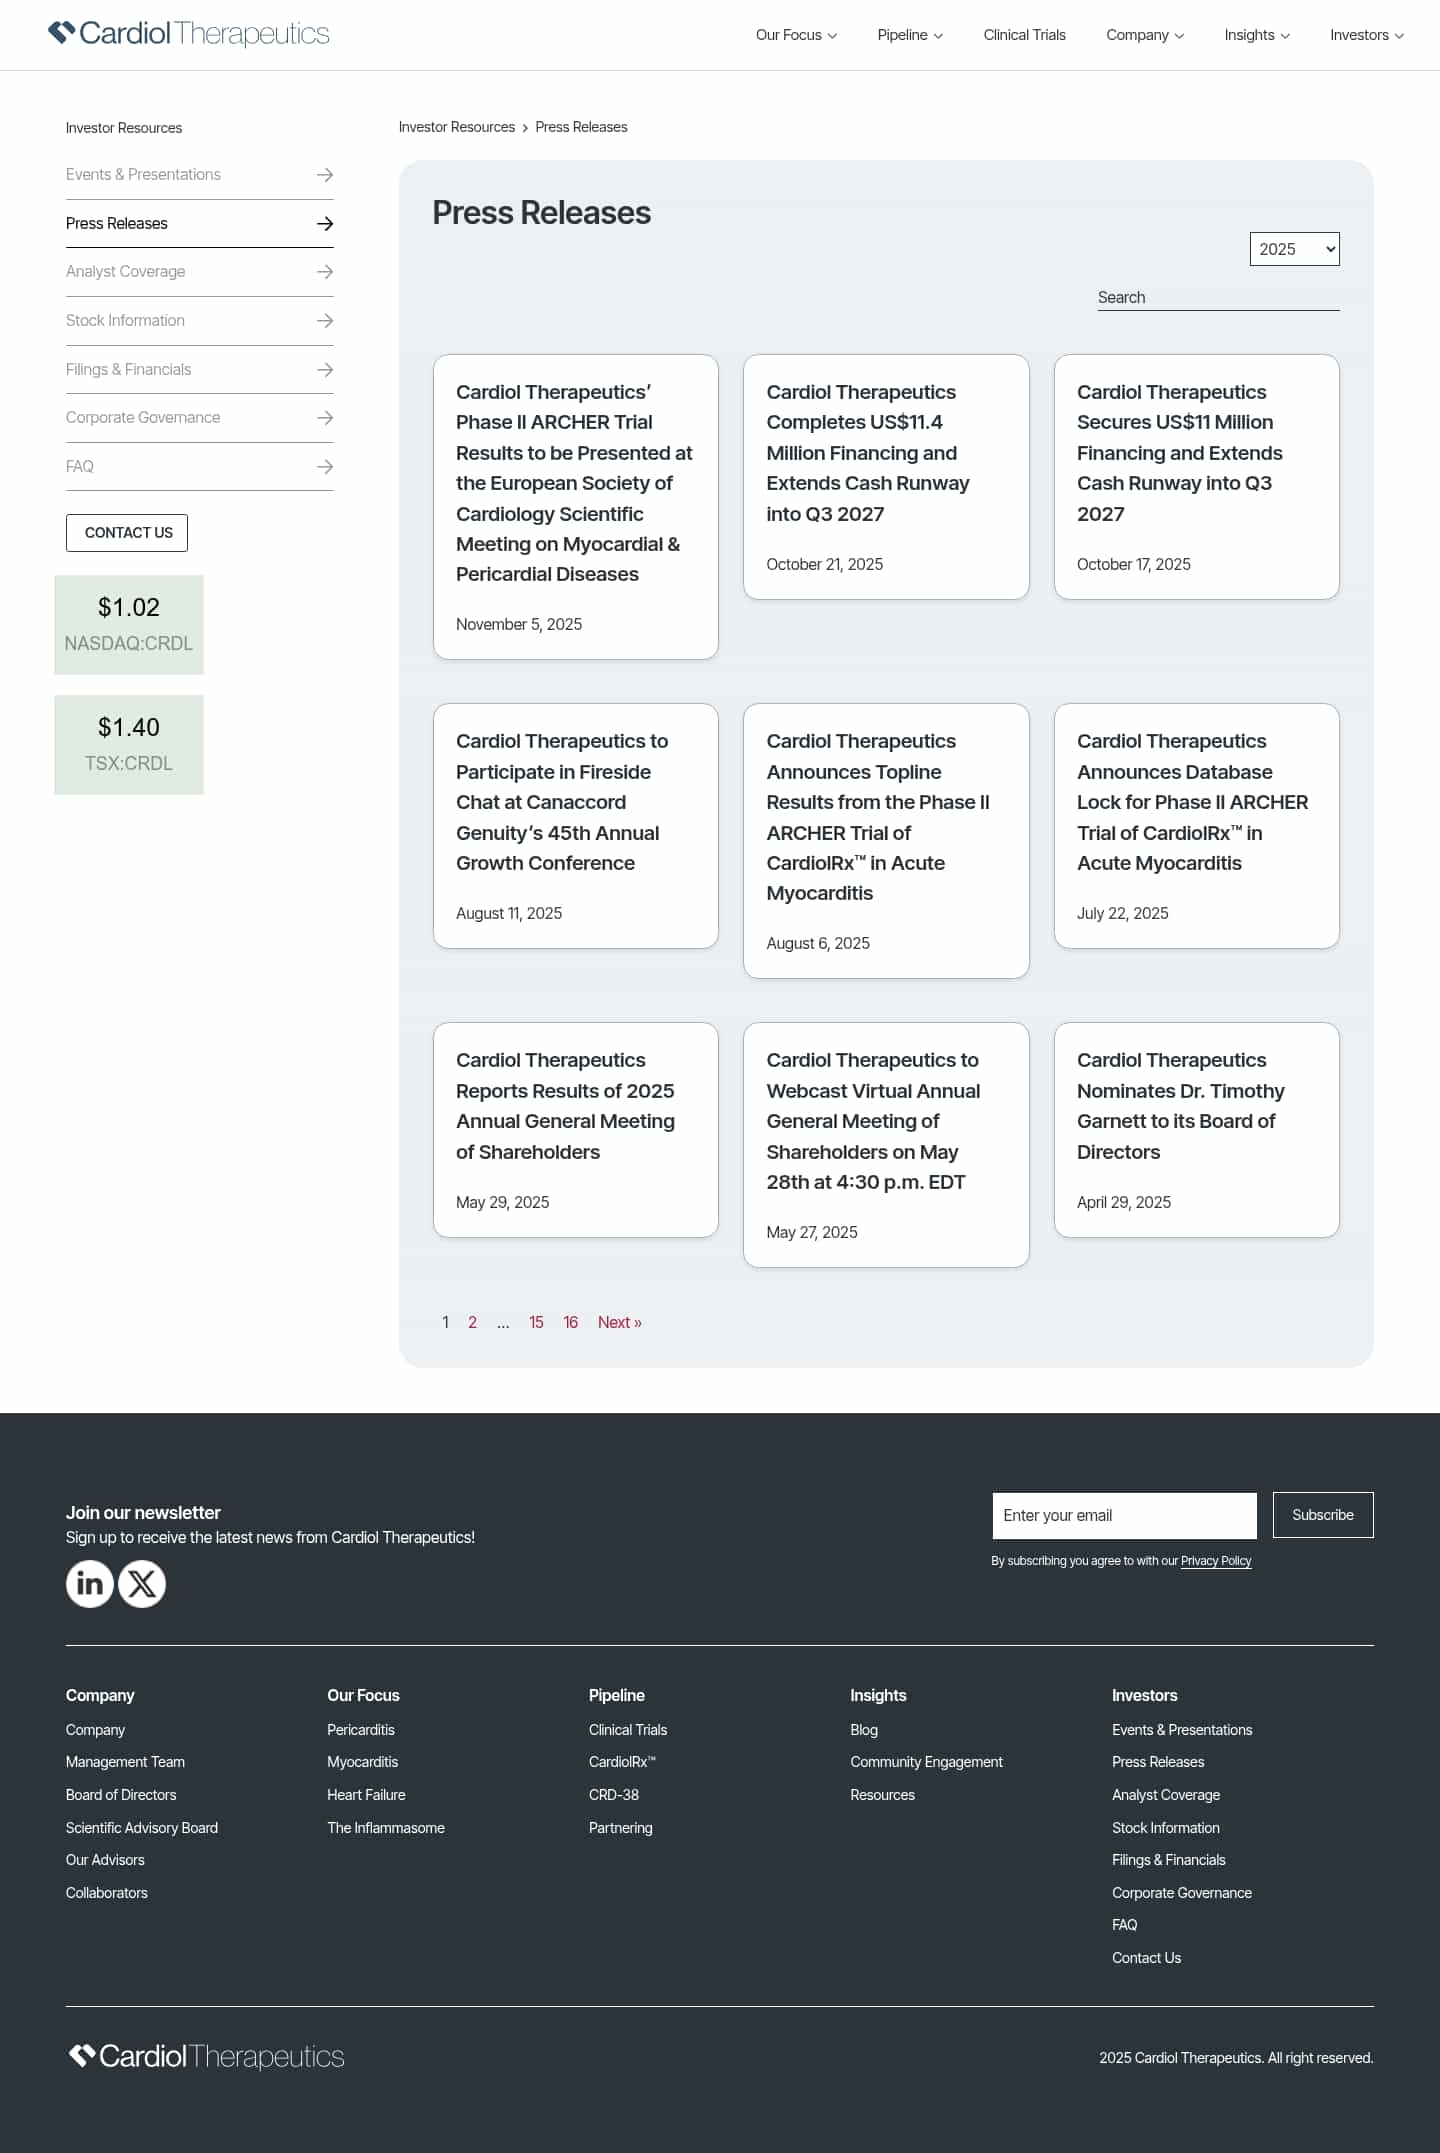Open the Privacy Policy link
The height and width of the screenshot is (2153, 1440).
point(1216,1561)
